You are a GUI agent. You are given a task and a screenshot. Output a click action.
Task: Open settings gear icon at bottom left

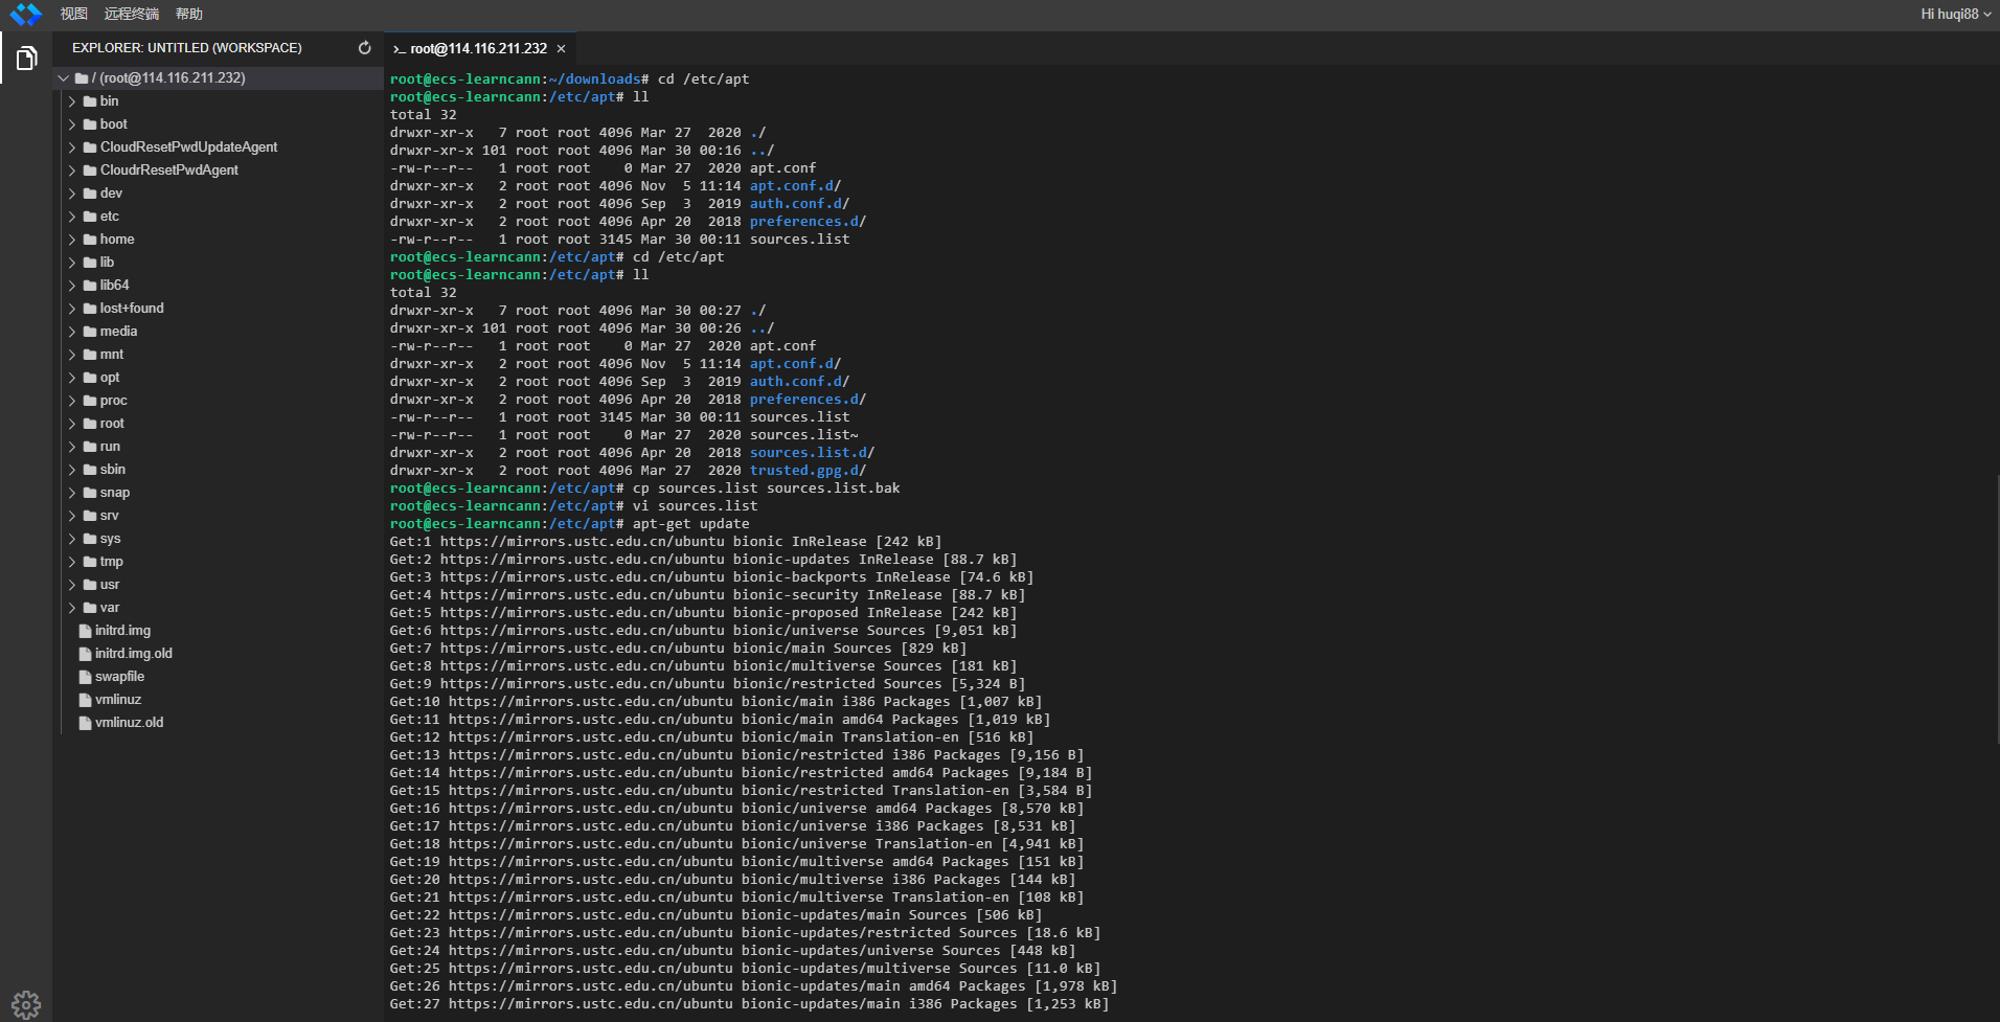[x=26, y=1004]
